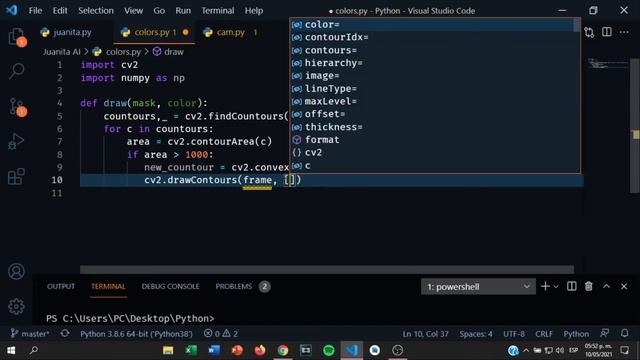Open the Run and Debug view
Image resolution: width=640 pixels, height=360 pixels.
(x=16, y=141)
